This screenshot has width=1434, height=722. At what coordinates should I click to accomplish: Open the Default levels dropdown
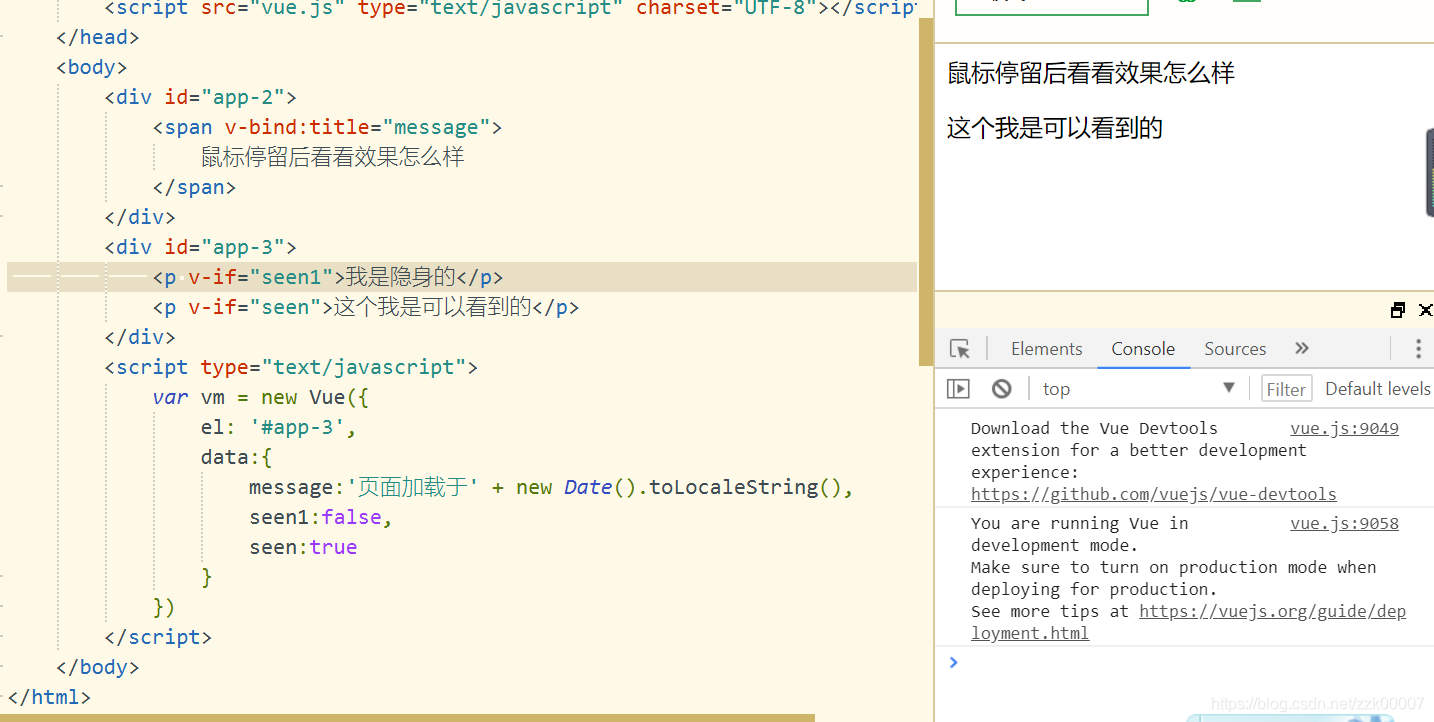(1378, 389)
